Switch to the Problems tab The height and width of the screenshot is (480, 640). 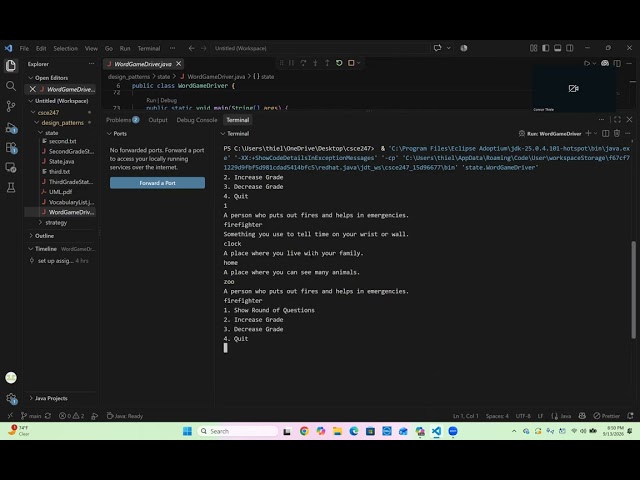click(x=122, y=120)
